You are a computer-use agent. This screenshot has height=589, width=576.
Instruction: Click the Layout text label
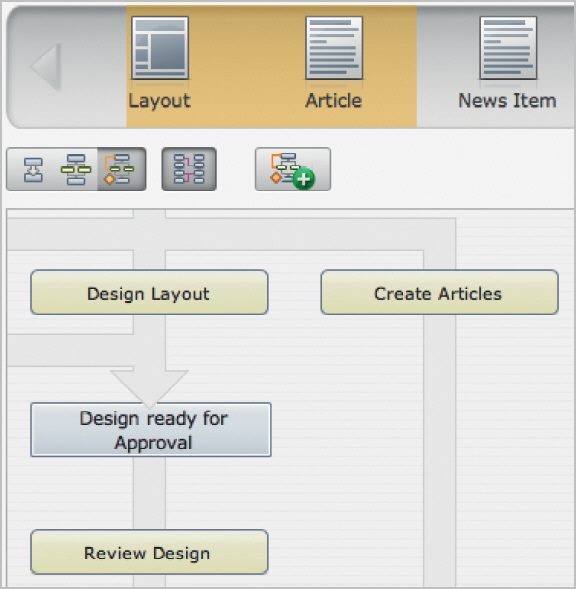click(160, 101)
